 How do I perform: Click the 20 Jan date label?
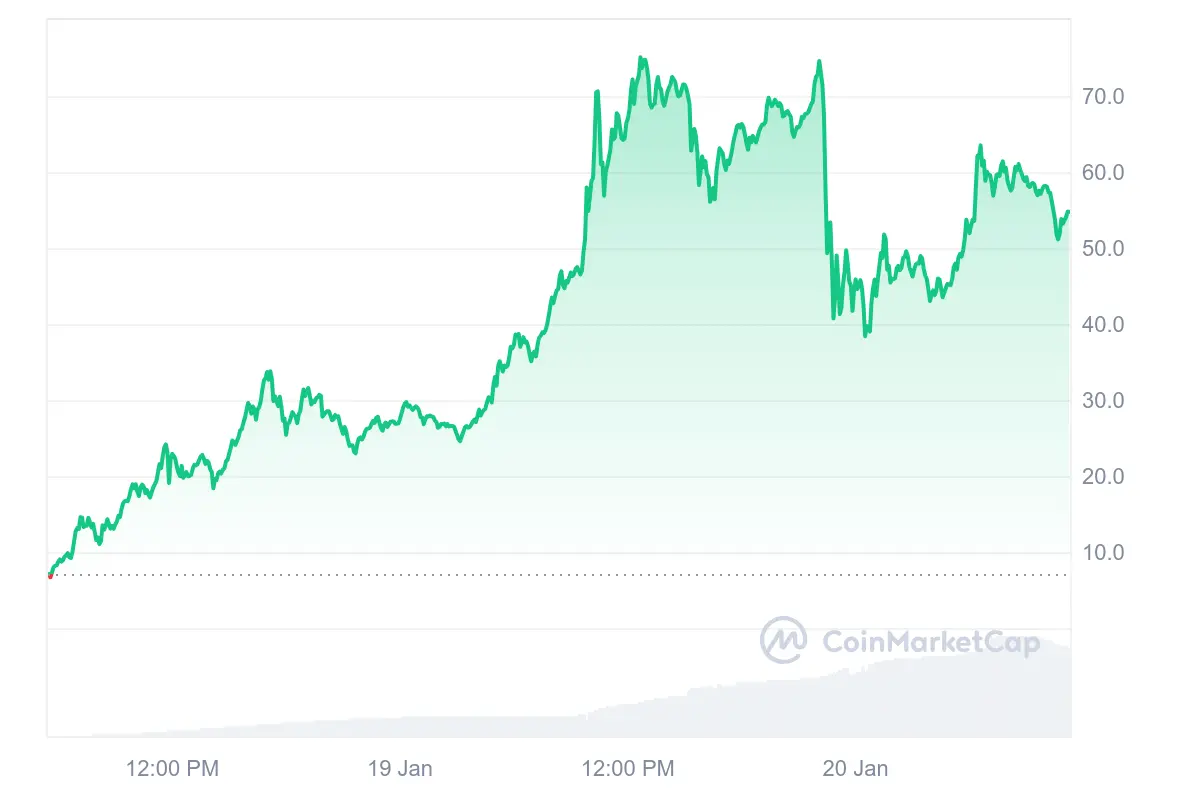pyautogui.click(x=855, y=769)
